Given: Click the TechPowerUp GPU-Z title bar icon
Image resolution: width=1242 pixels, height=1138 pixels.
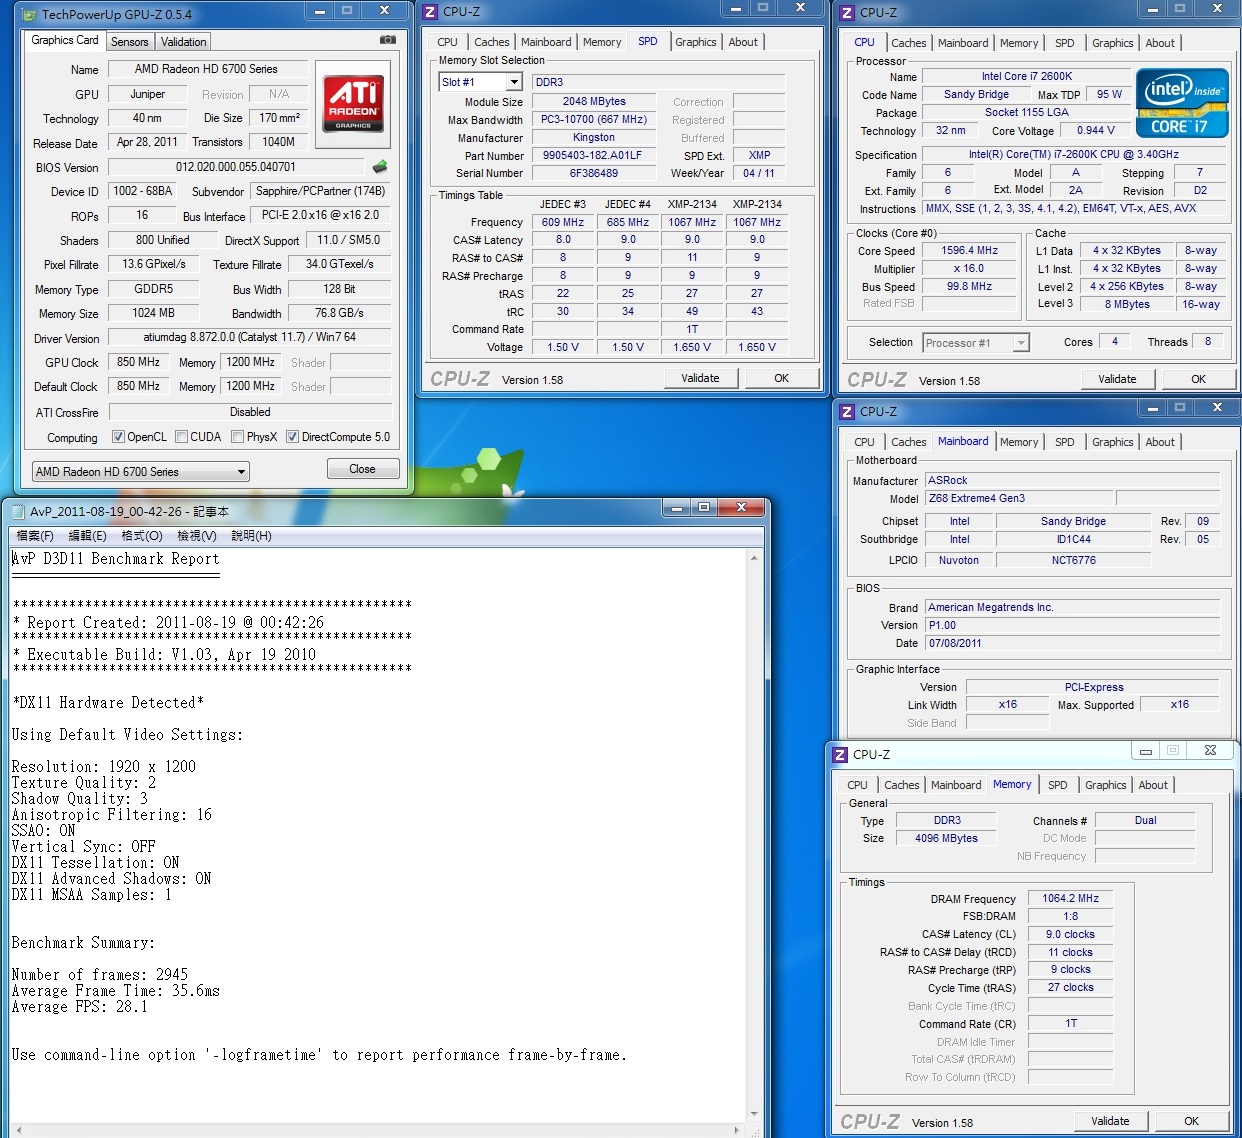Looking at the screenshot, I should pos(28,15).
